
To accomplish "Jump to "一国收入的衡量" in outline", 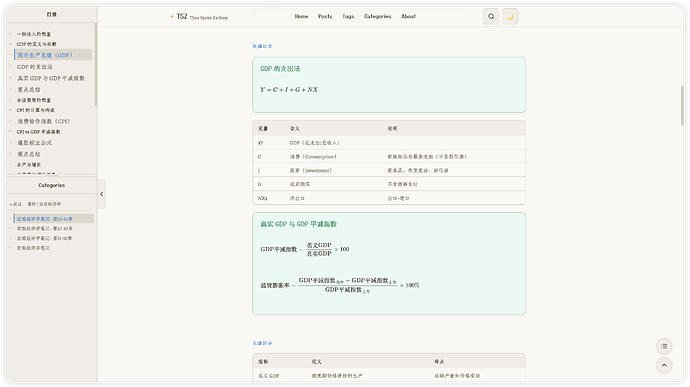I will (34, 34).
